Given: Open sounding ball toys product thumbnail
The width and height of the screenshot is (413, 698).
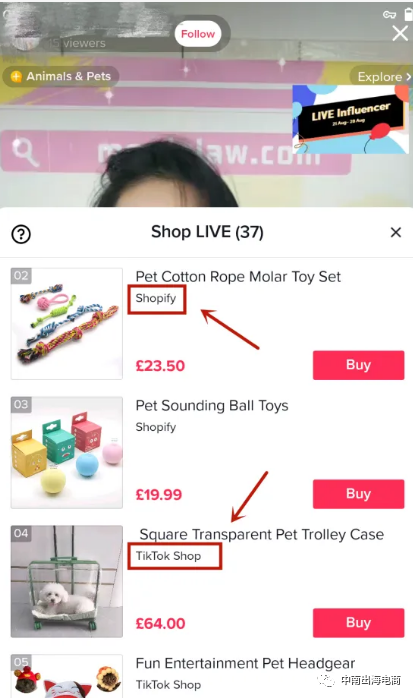Looking at the screenshot, I should 67,452.
